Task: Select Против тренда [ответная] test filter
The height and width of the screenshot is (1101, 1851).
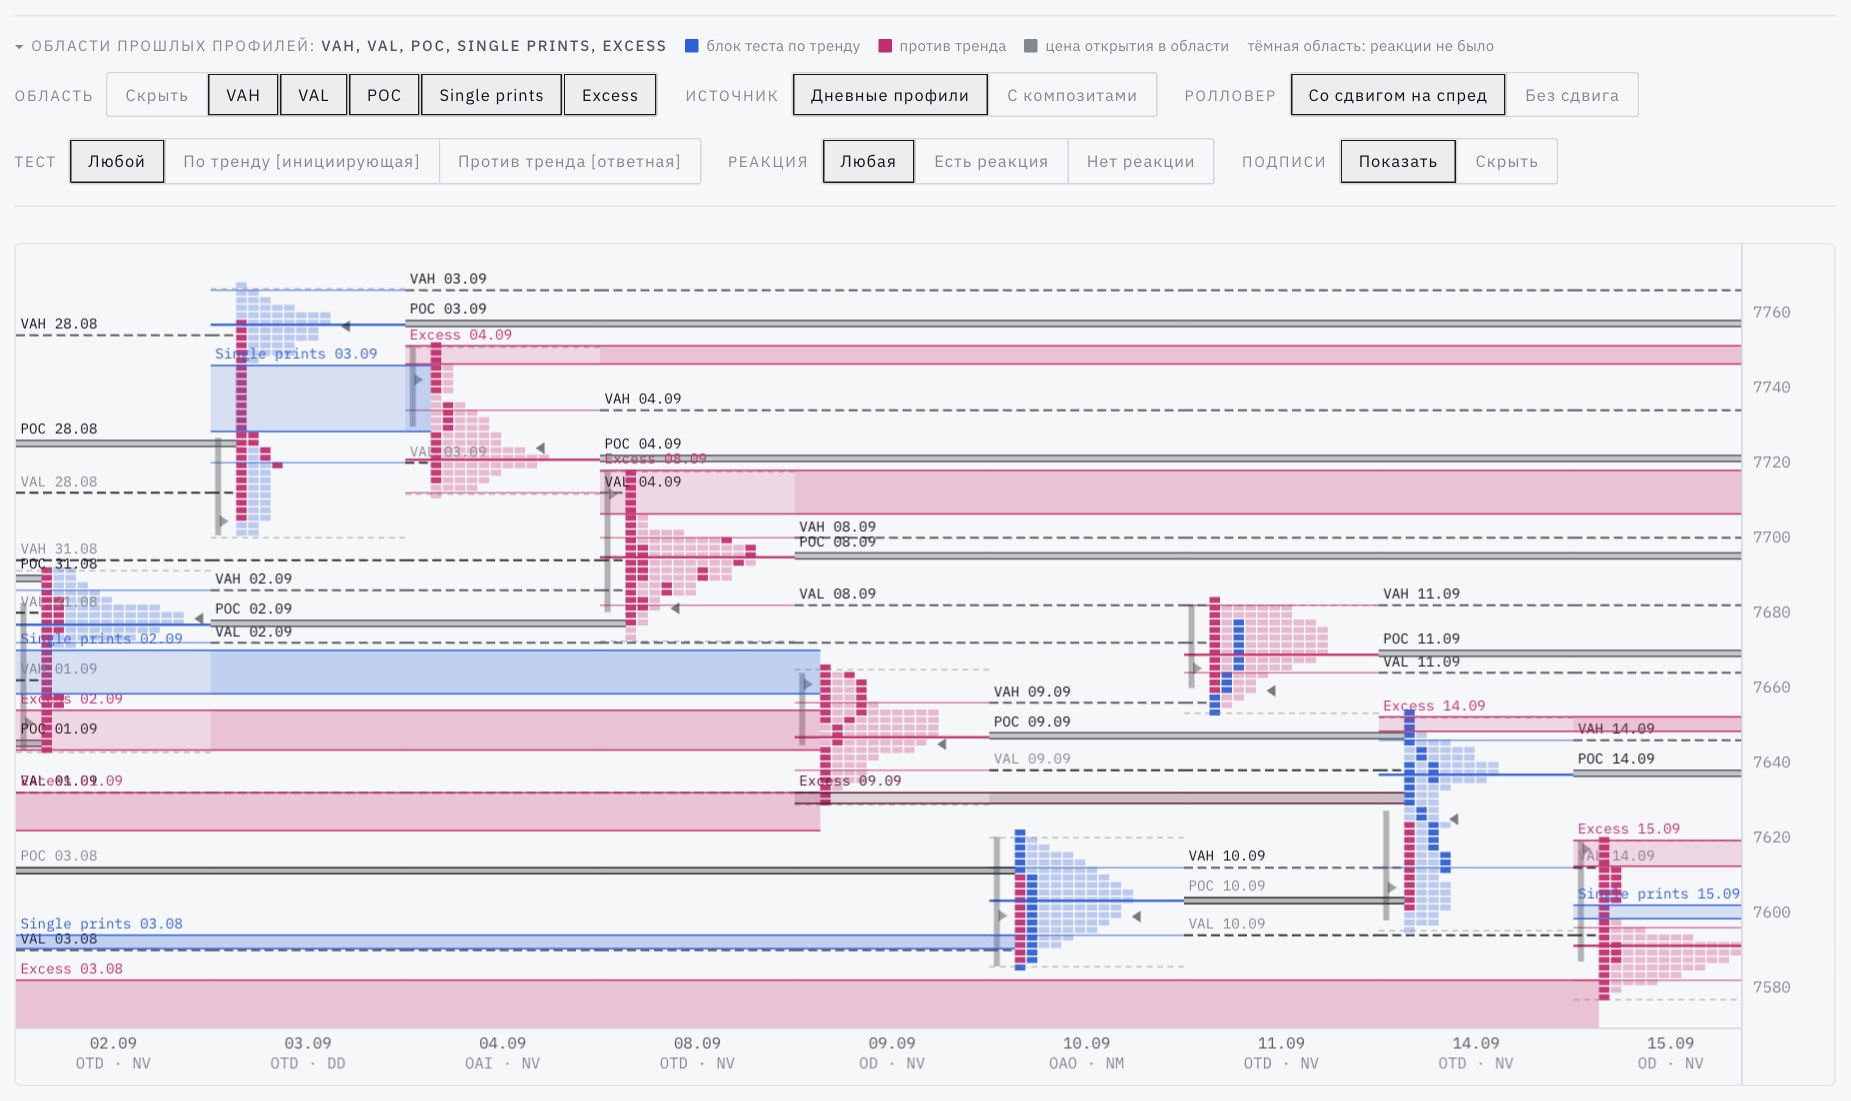Action: click(x=569, y=161)
